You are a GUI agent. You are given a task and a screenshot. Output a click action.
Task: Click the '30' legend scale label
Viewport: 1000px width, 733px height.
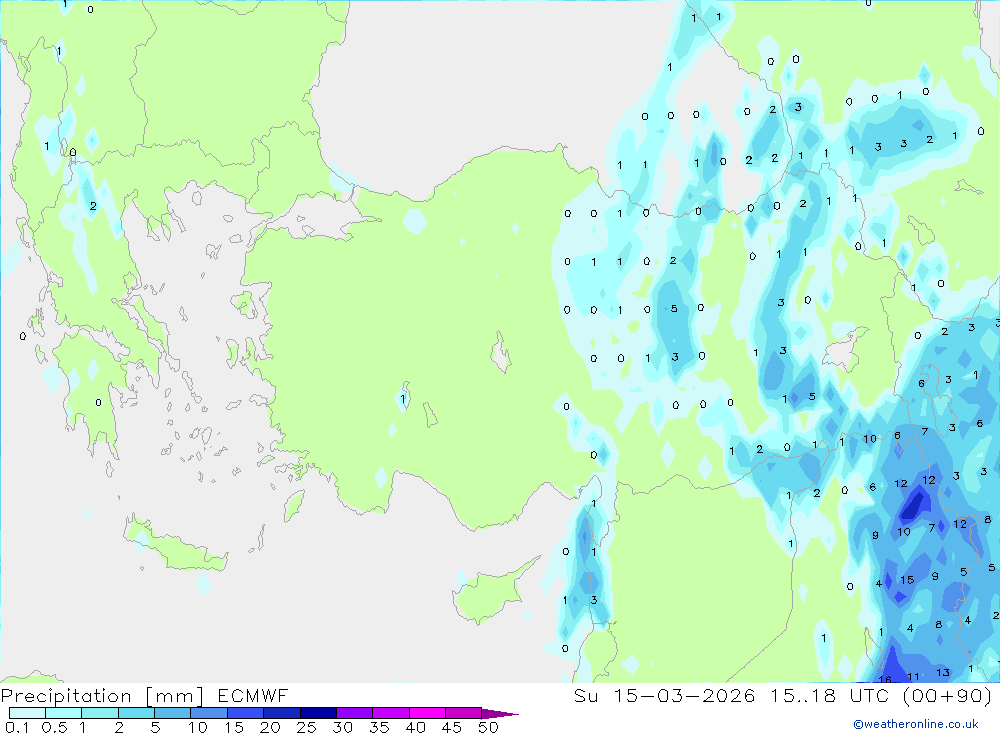(x=343, y=727)
